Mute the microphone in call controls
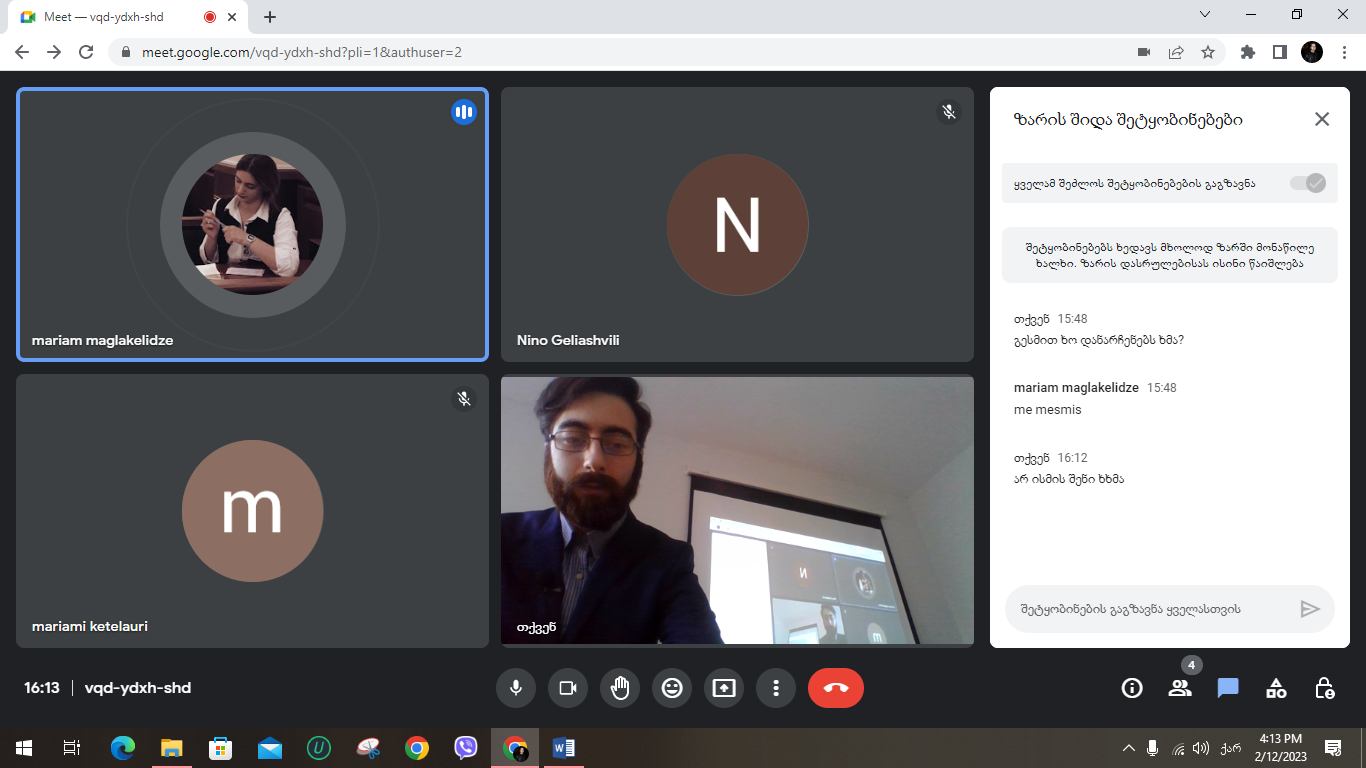Screen dimensions: 1366x768 point(516,688)
